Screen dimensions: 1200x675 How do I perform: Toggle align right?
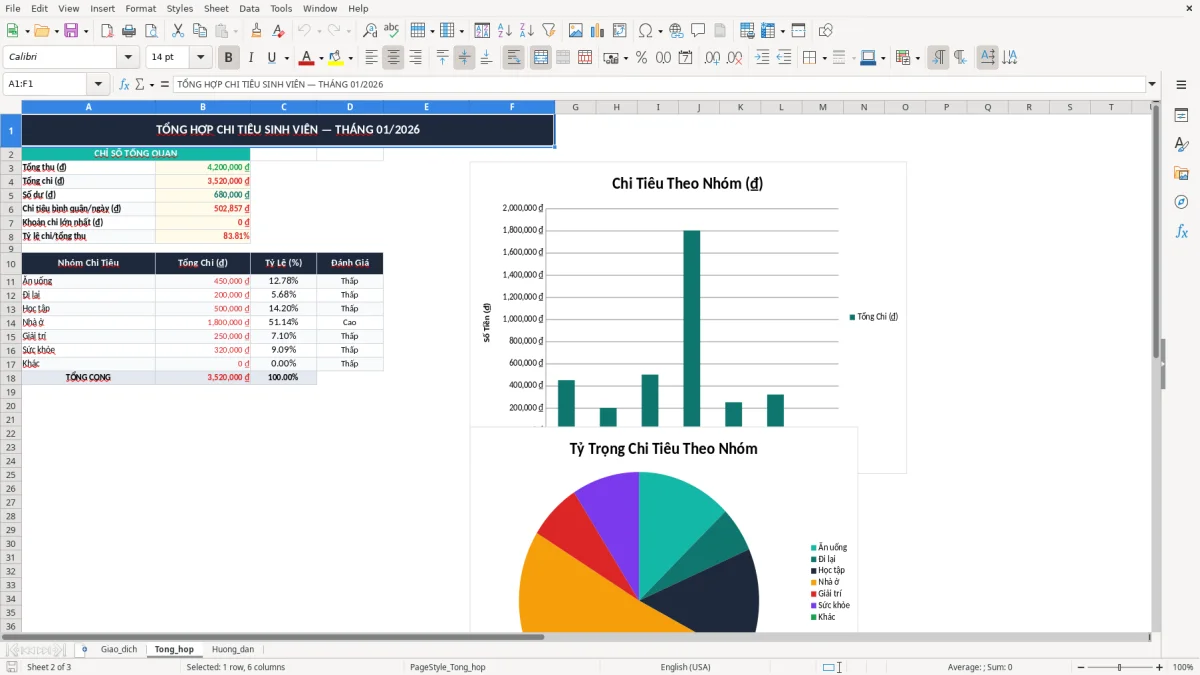pos(415,58)
